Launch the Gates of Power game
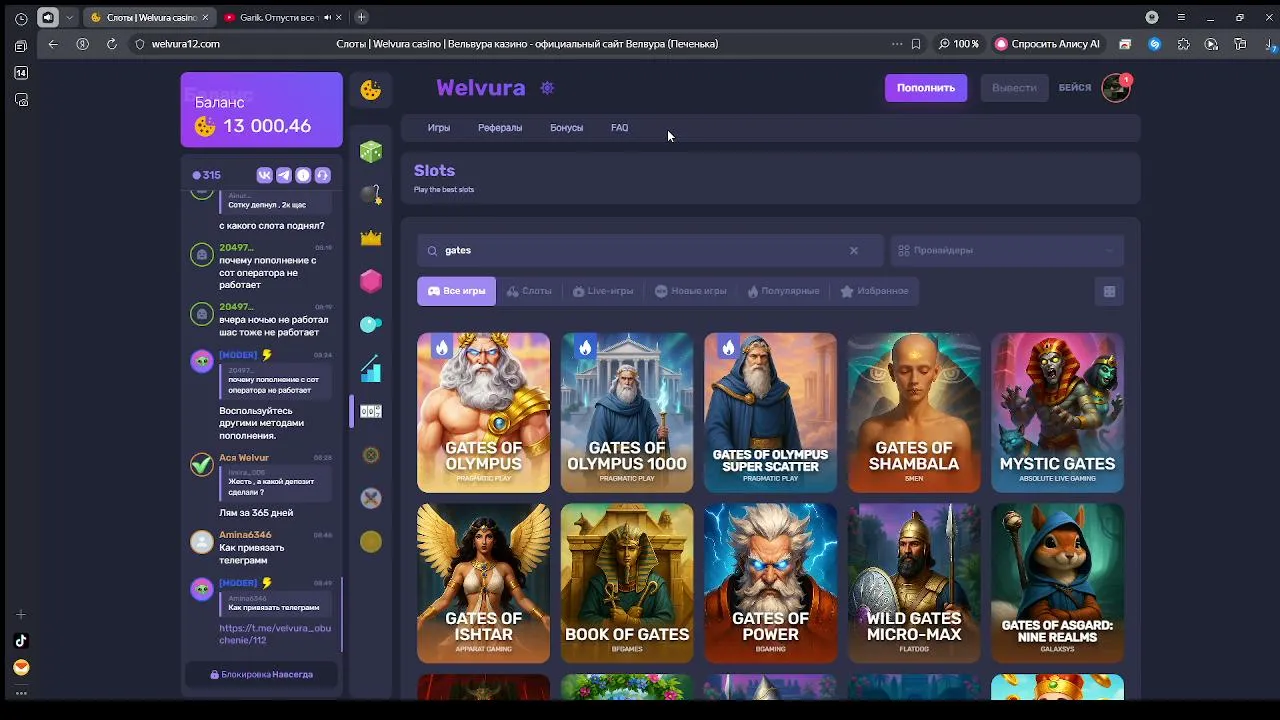Screen dimensions: 1280x720 point(770,583)
